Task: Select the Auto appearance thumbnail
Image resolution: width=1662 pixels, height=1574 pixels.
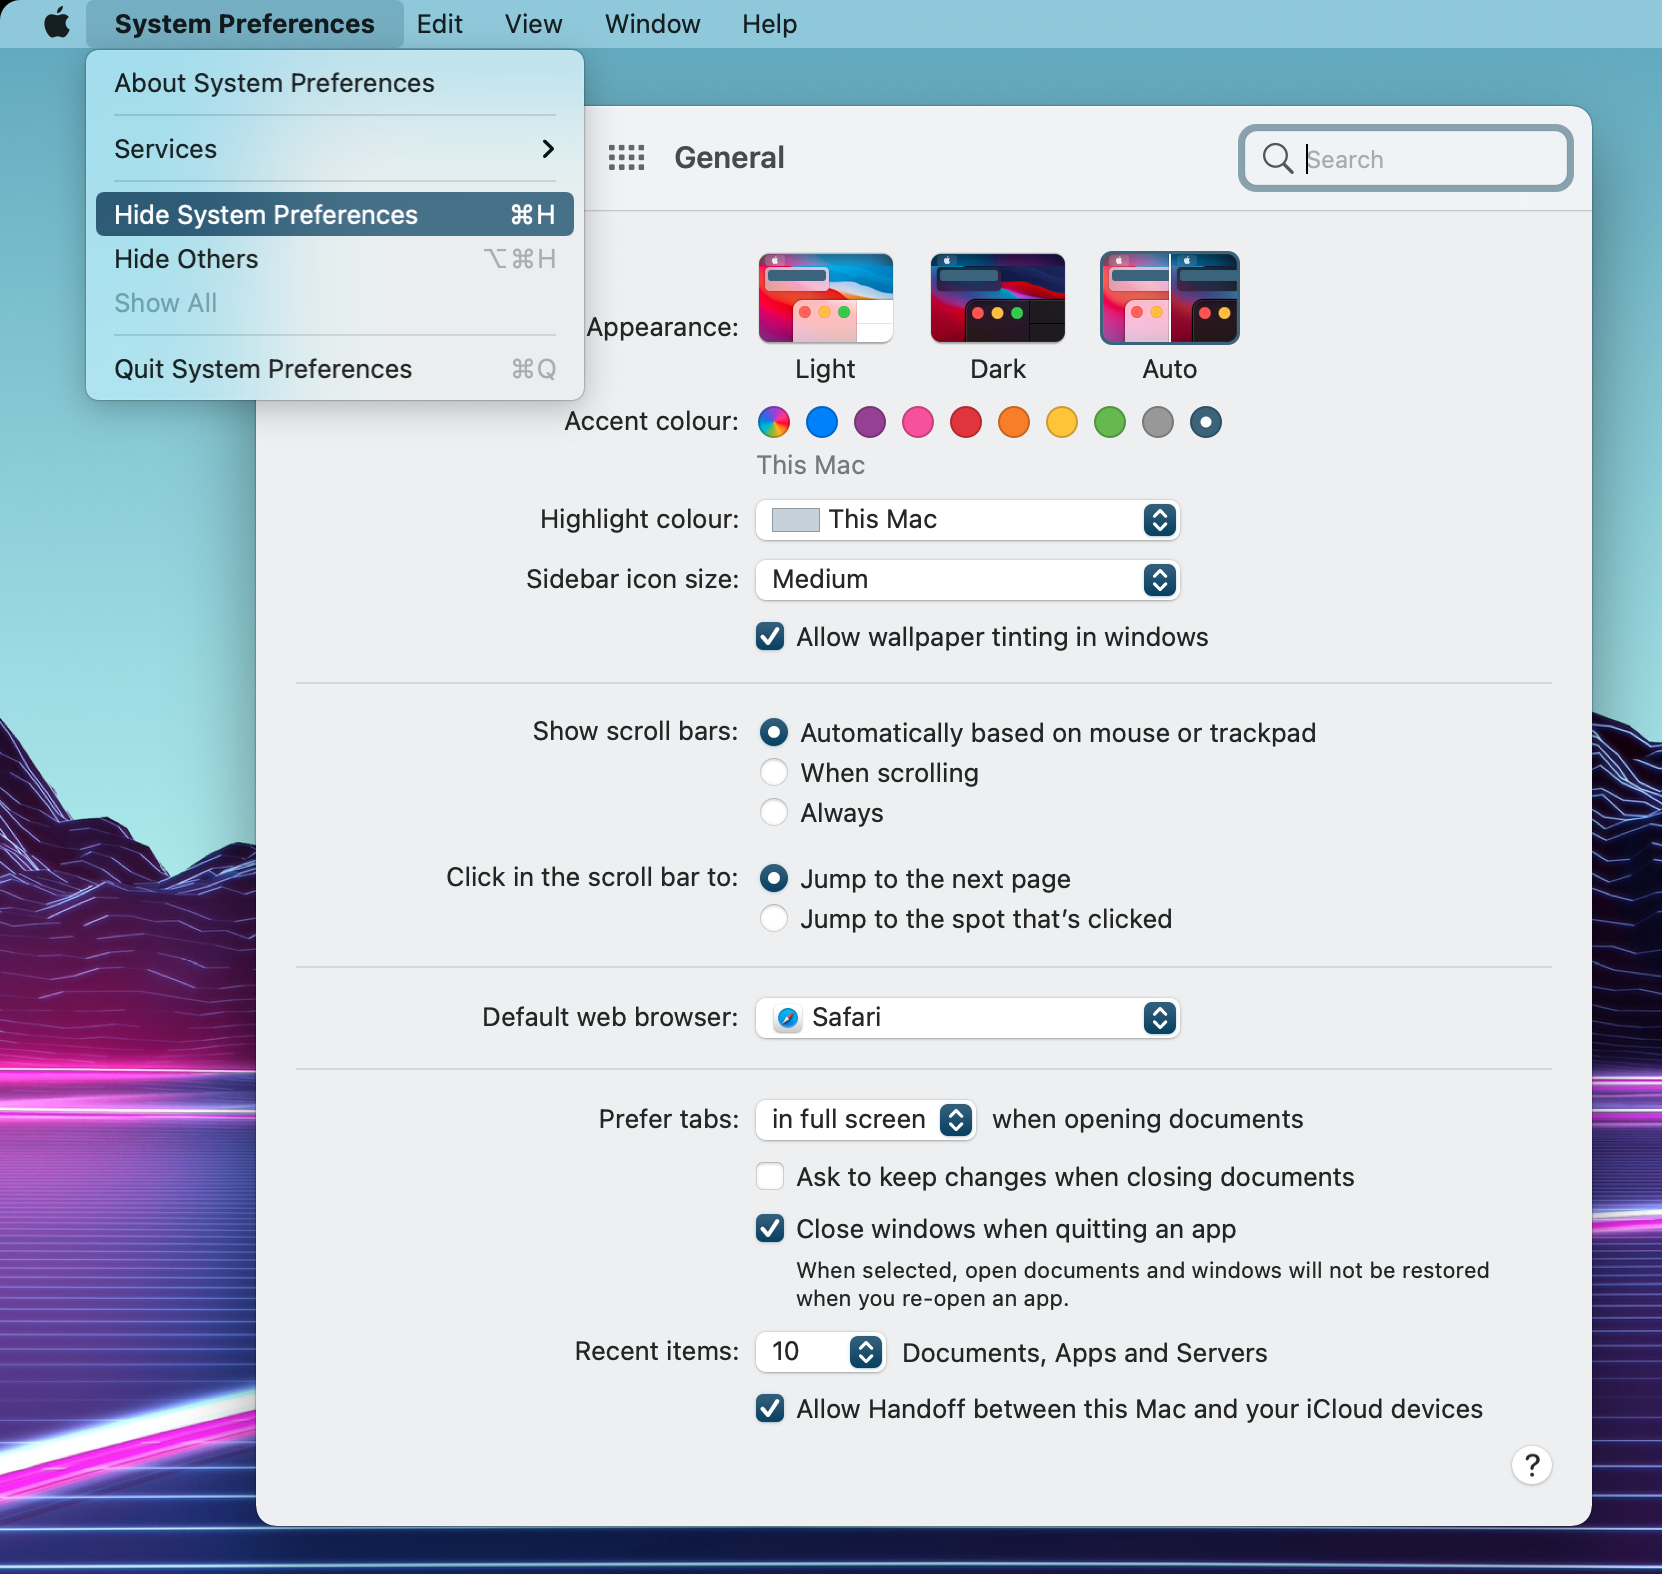Action: 1170,298
